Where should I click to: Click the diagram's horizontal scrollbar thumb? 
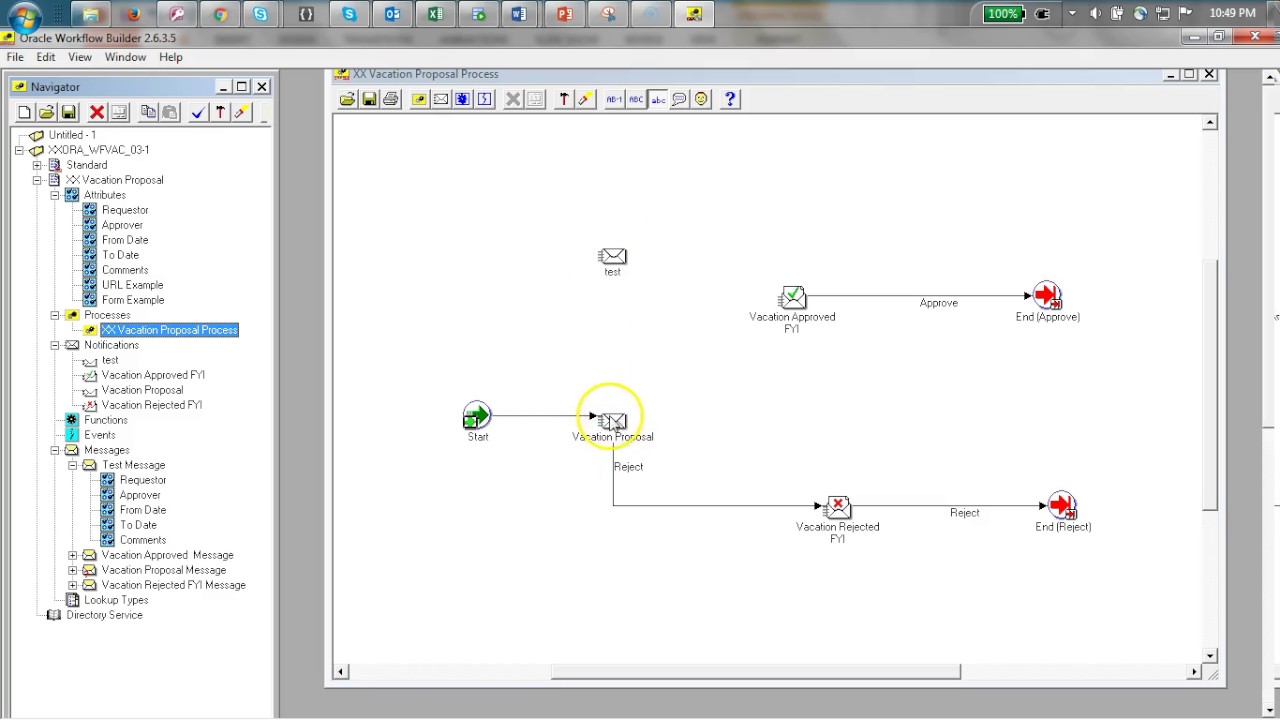[x=755, y=672]
